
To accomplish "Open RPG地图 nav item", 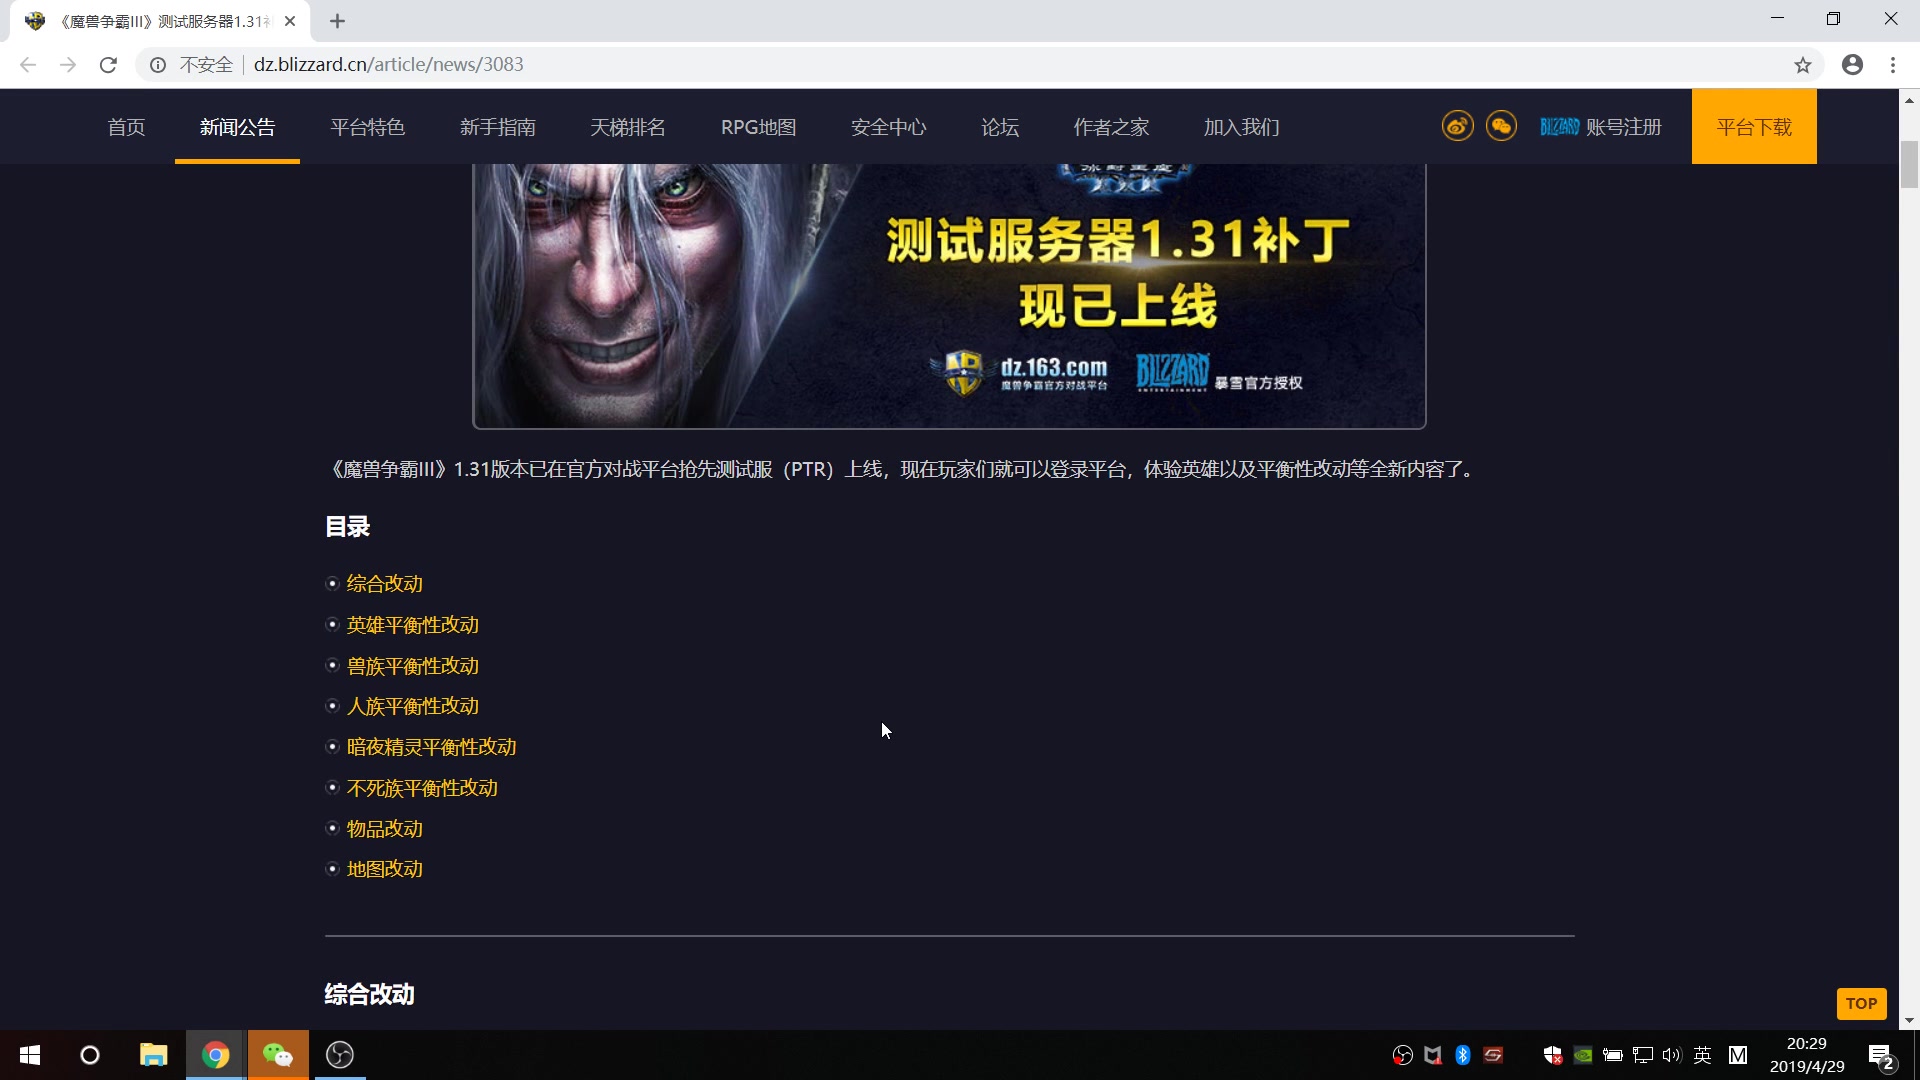I will click(758, 127).
